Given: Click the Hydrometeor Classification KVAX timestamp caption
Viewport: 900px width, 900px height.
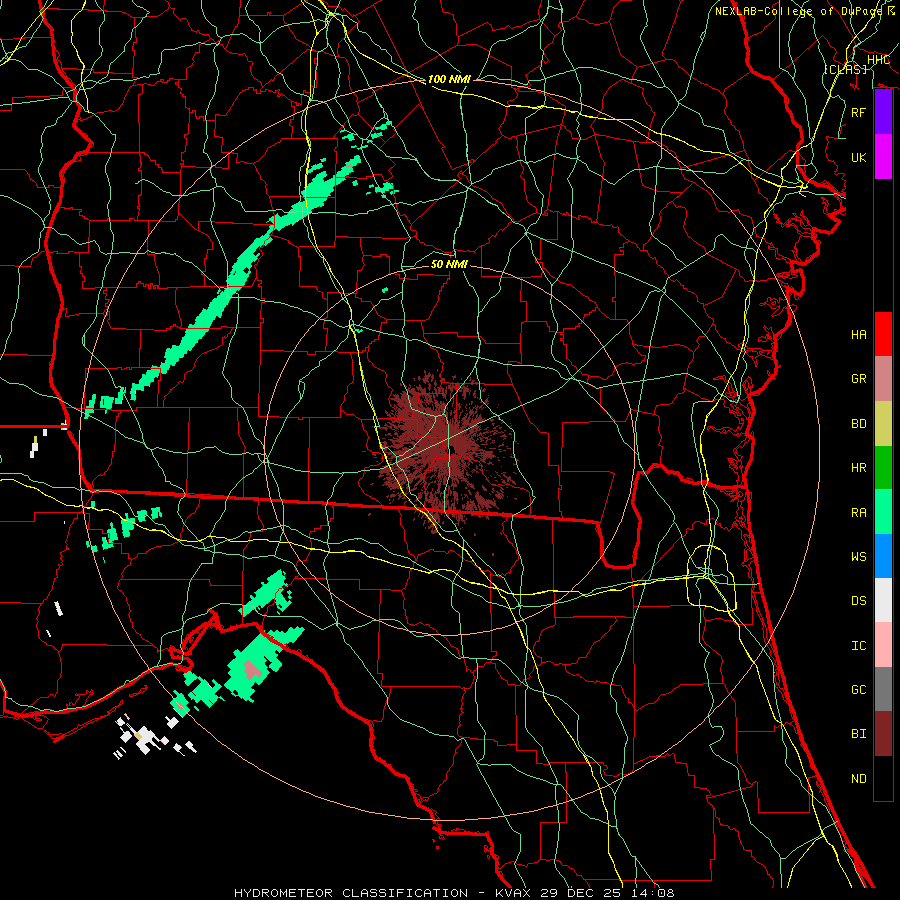Looking at the screenshot, I should 454,893.
